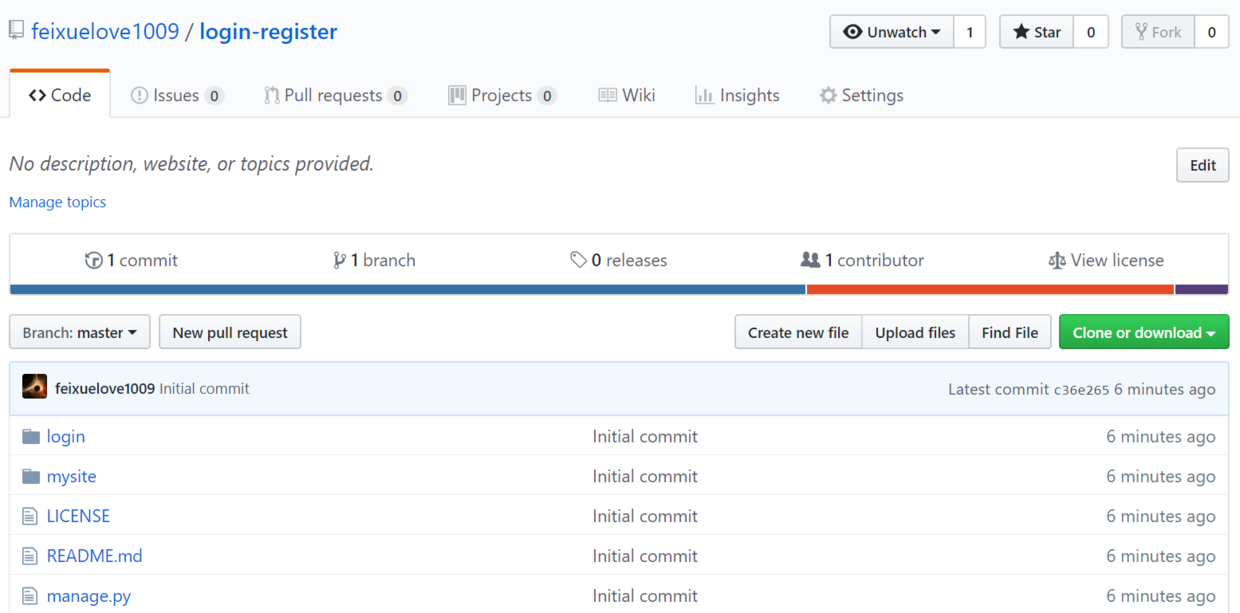Click the history icon beside 1 commit

pyautogui.click(x=93, y=260)
